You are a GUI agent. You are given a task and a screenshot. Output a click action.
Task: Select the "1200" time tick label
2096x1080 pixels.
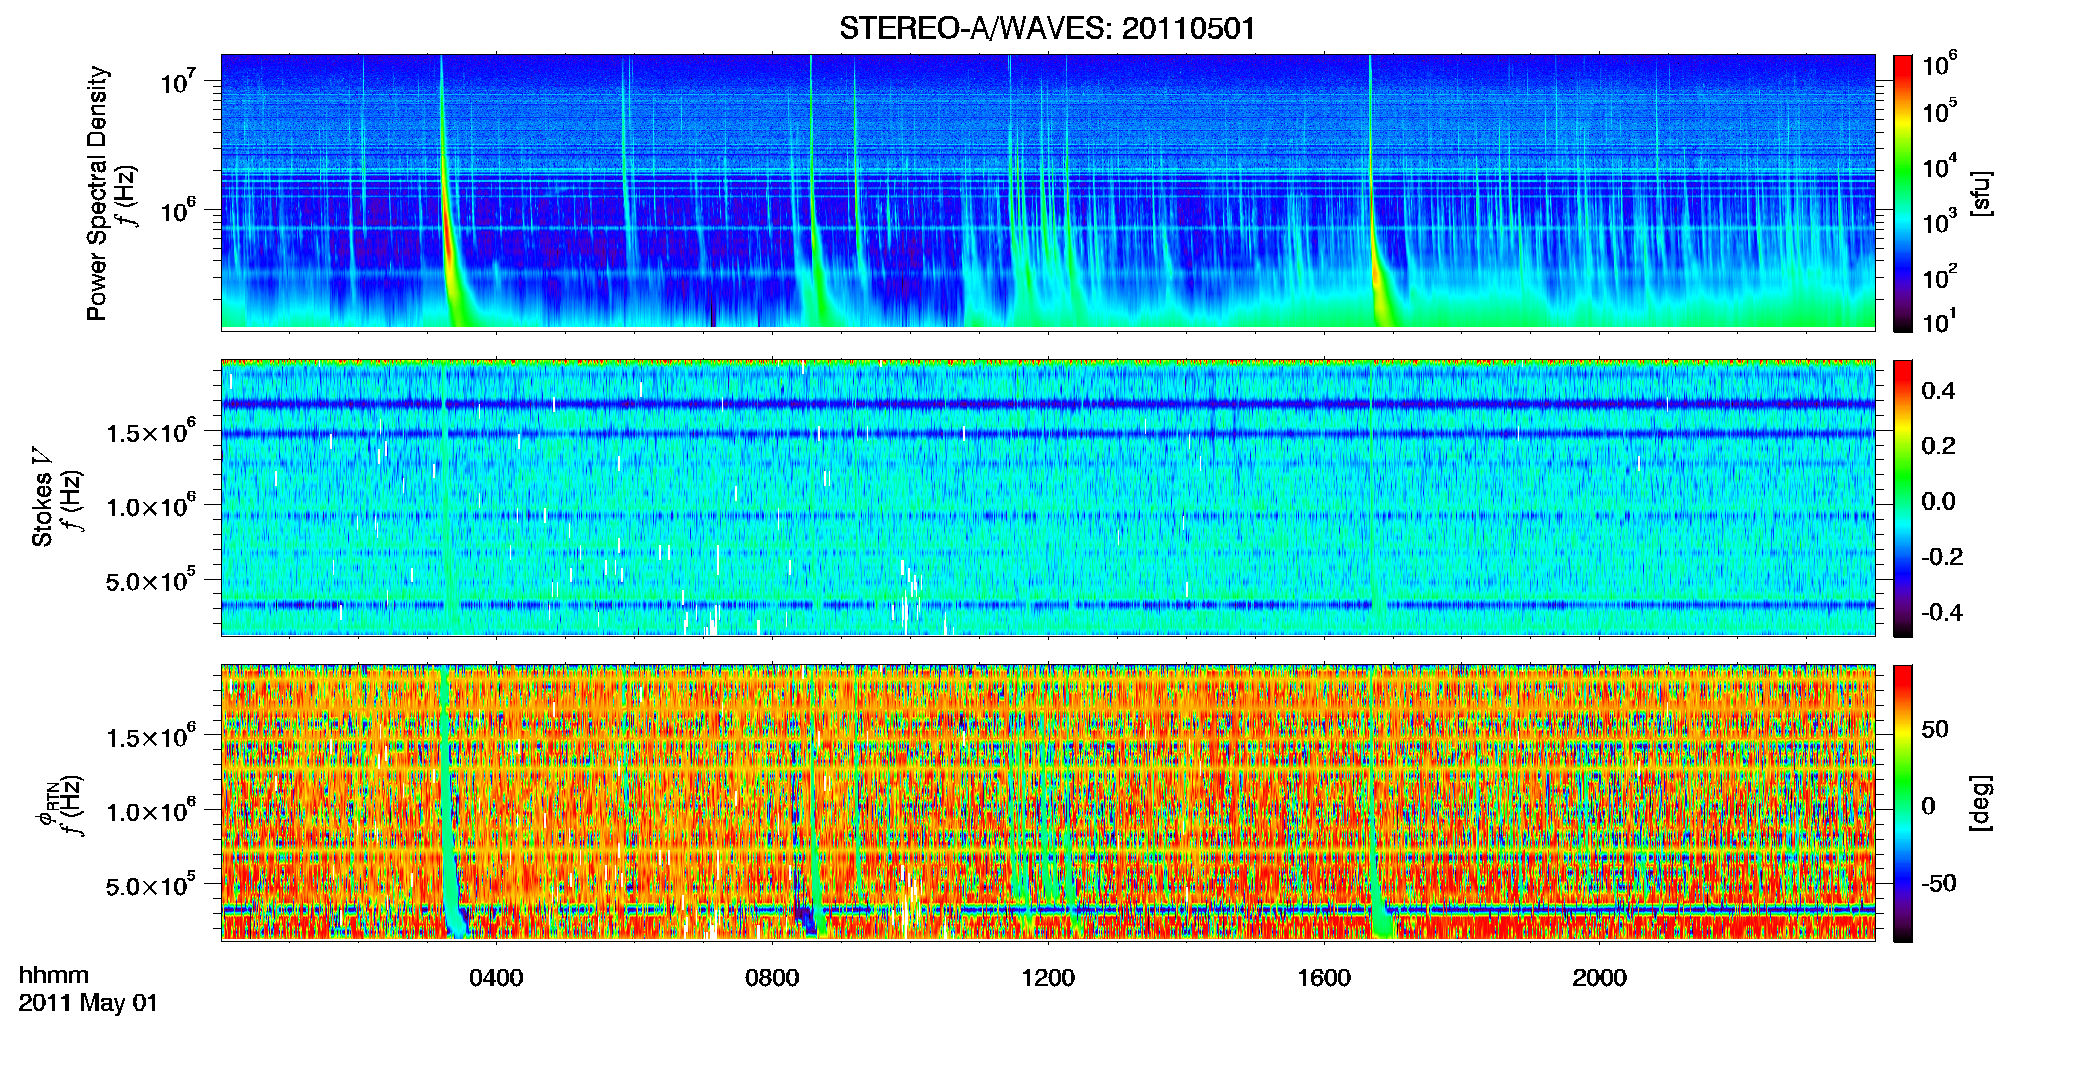(1048, 977)
